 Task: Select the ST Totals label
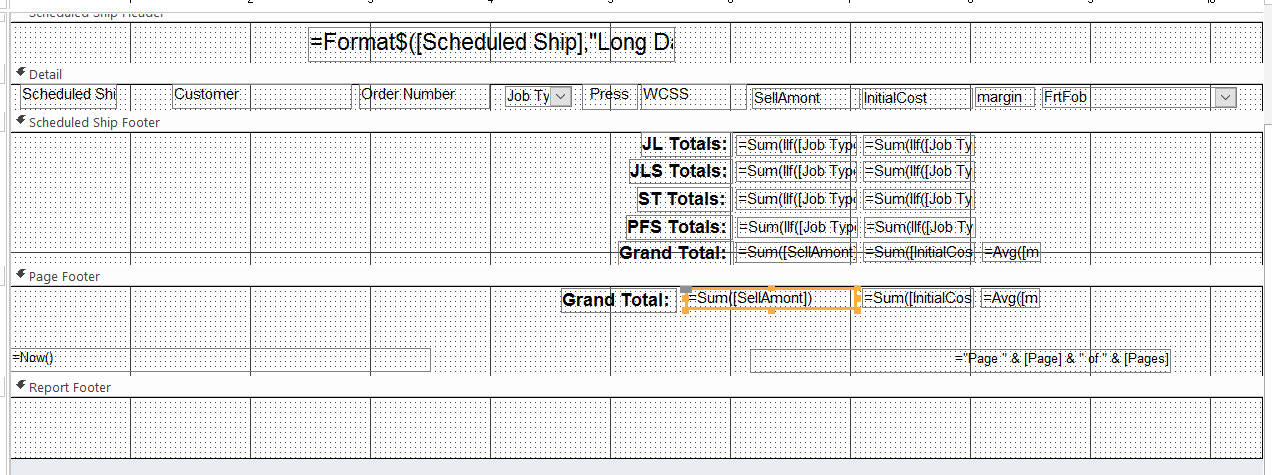coord(682,199)
